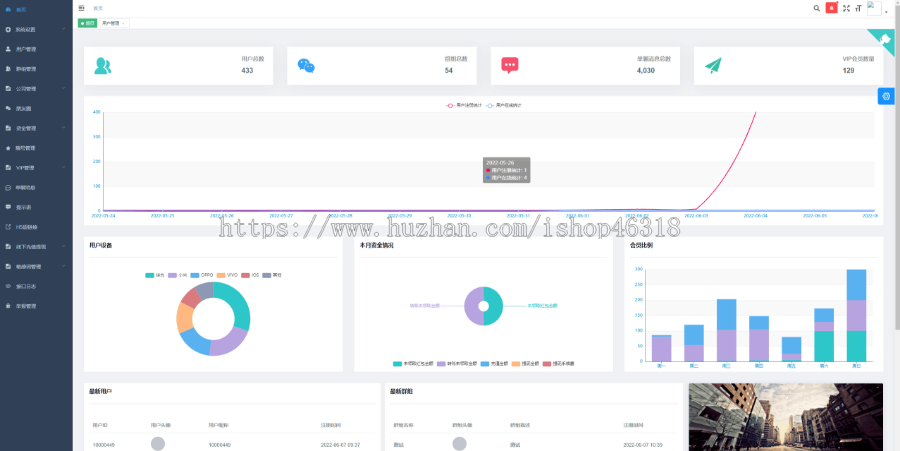Toggle the VIVO legend in the device chart

pos(227,275)
